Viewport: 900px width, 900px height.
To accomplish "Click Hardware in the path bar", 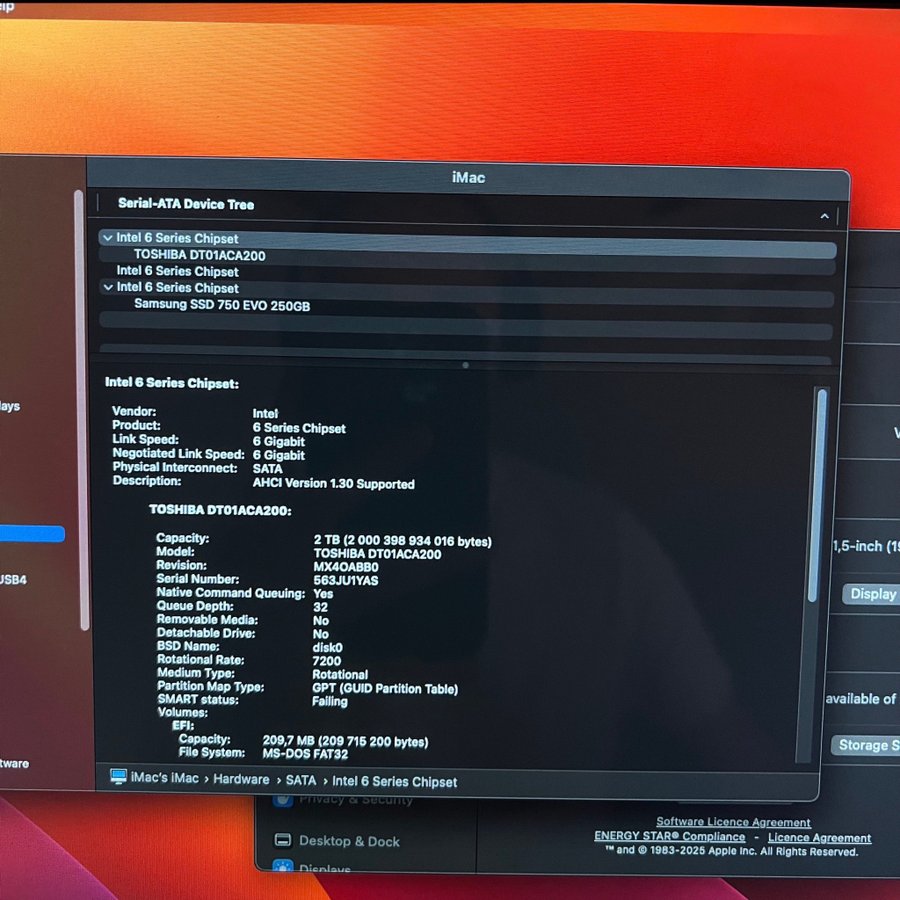I will tap(241, 779).
